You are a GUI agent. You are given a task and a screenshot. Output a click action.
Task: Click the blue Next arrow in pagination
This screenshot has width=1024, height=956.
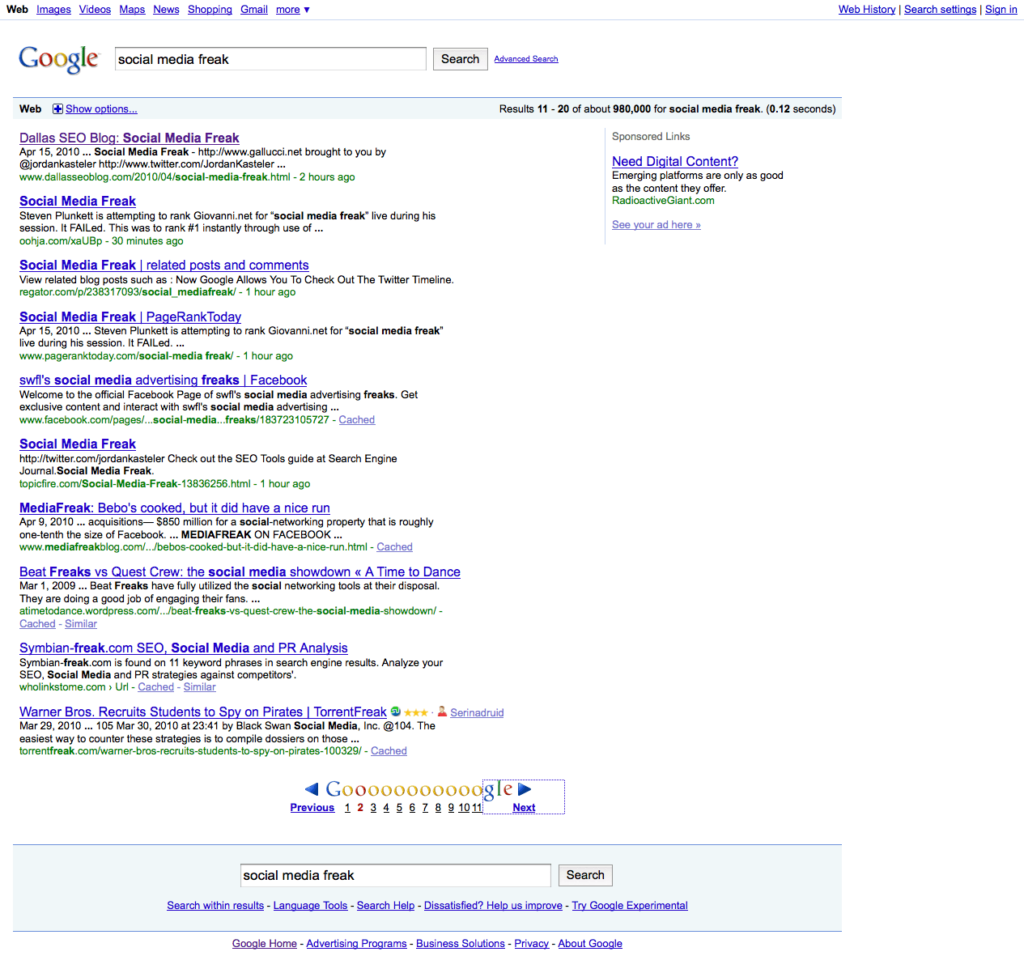[x=524, y=789]
